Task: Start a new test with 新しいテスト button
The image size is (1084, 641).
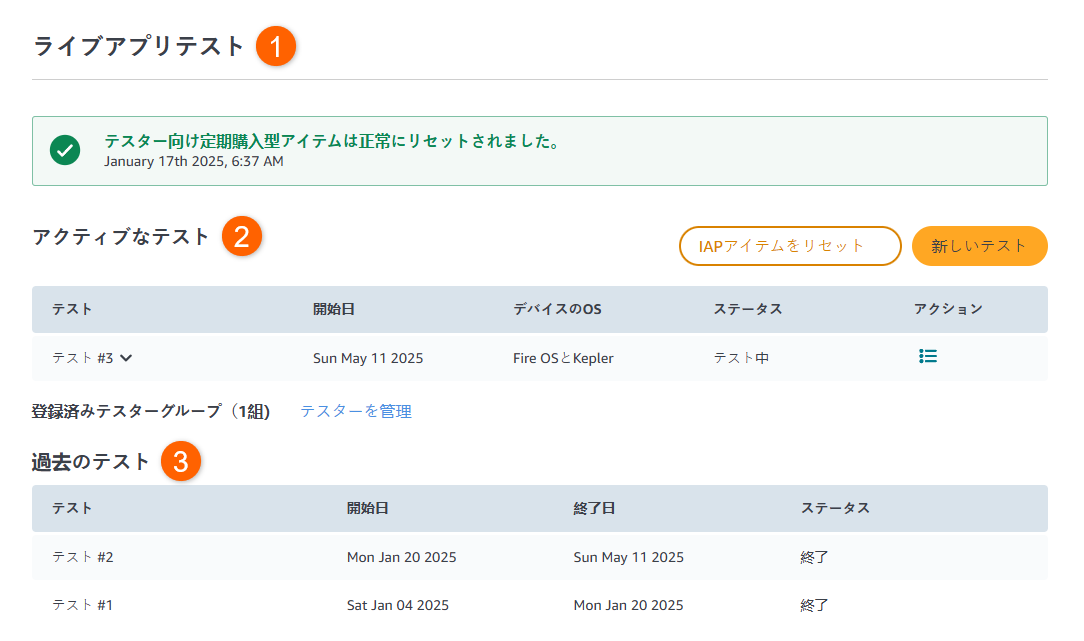Action: pyautogui.click(x=979, y=246)
